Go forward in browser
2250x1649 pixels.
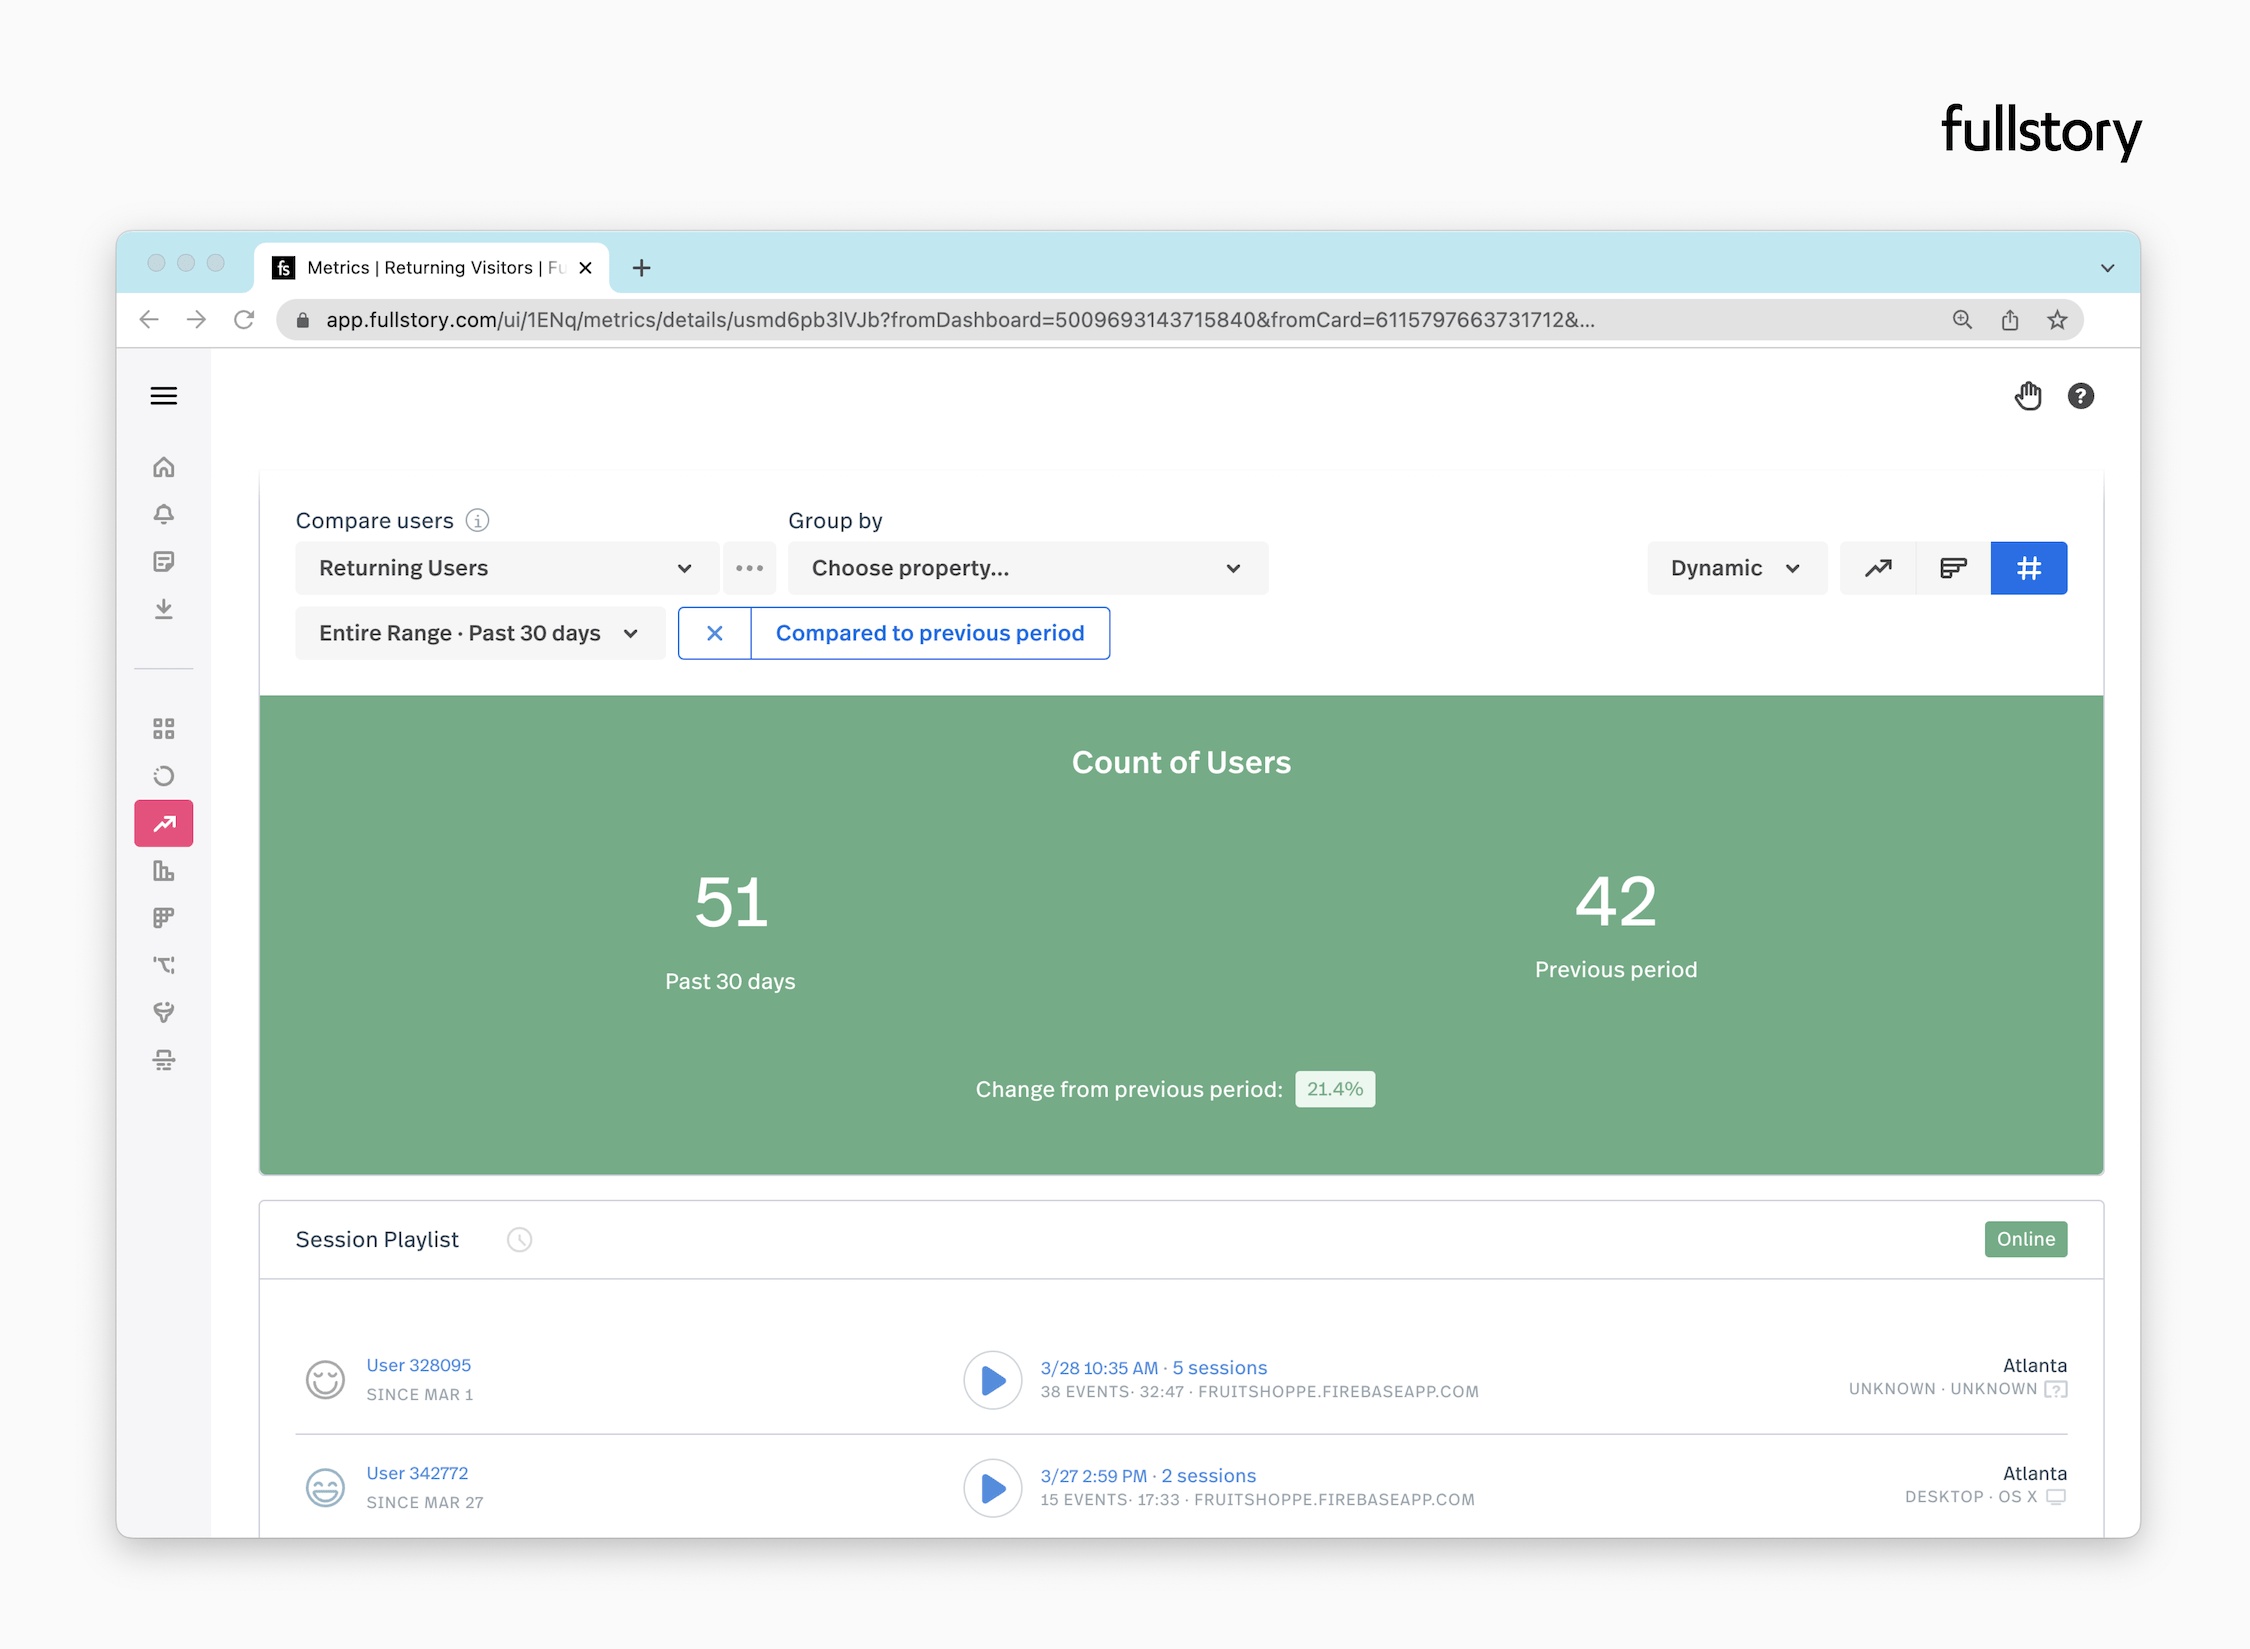tap(197, 319)
